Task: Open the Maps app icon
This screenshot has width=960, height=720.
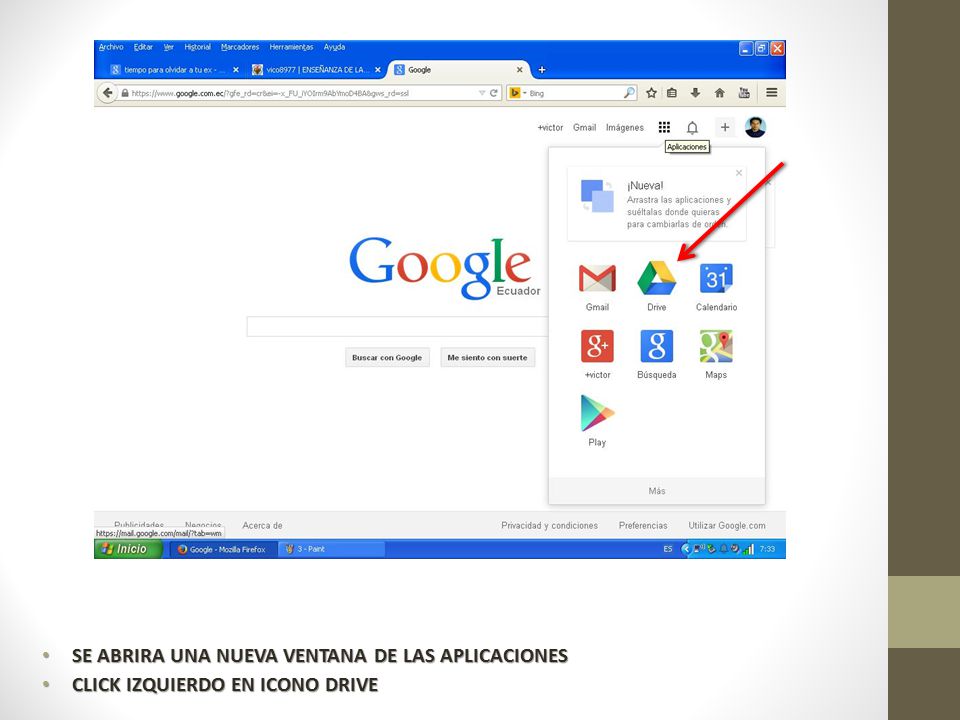Action: click(716, 346)
